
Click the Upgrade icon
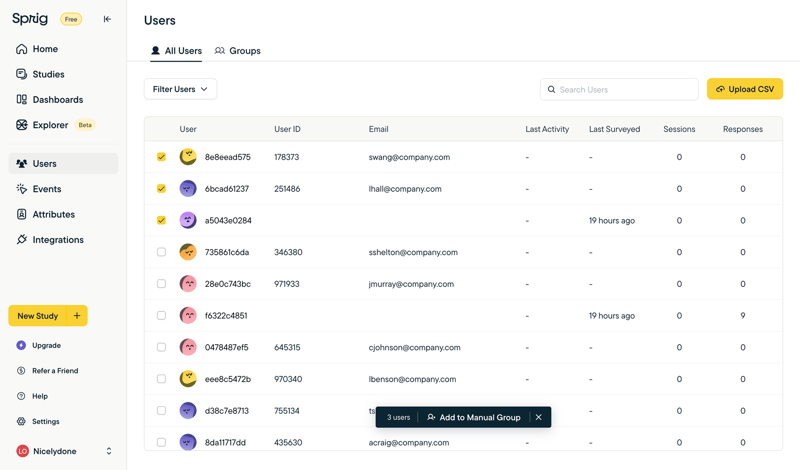tap(21, 345)
